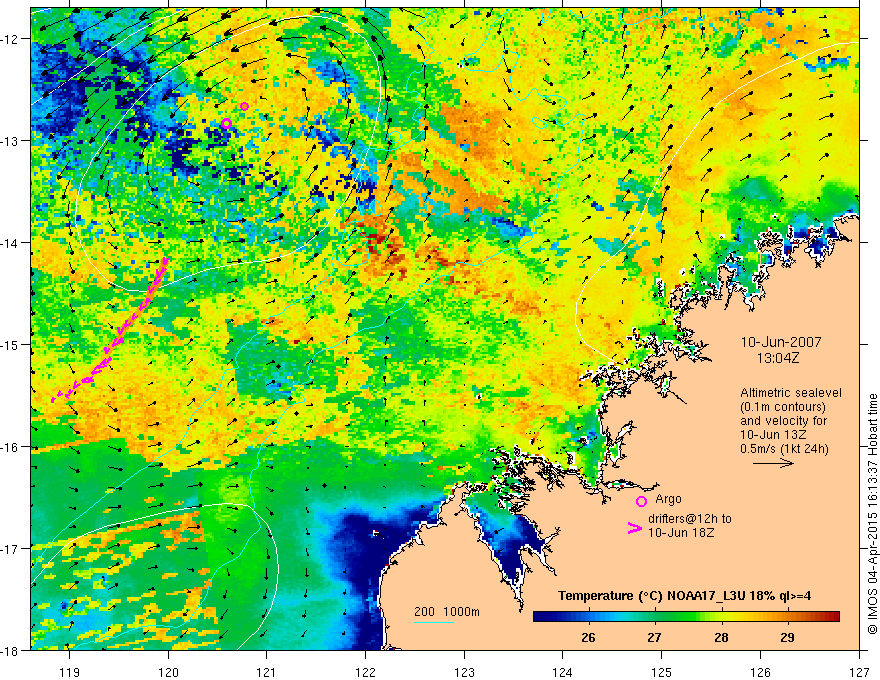Click the 26 tick label under the colorbar
The height and width of the screenshot is (680, 880).
[x=588, y=638]
